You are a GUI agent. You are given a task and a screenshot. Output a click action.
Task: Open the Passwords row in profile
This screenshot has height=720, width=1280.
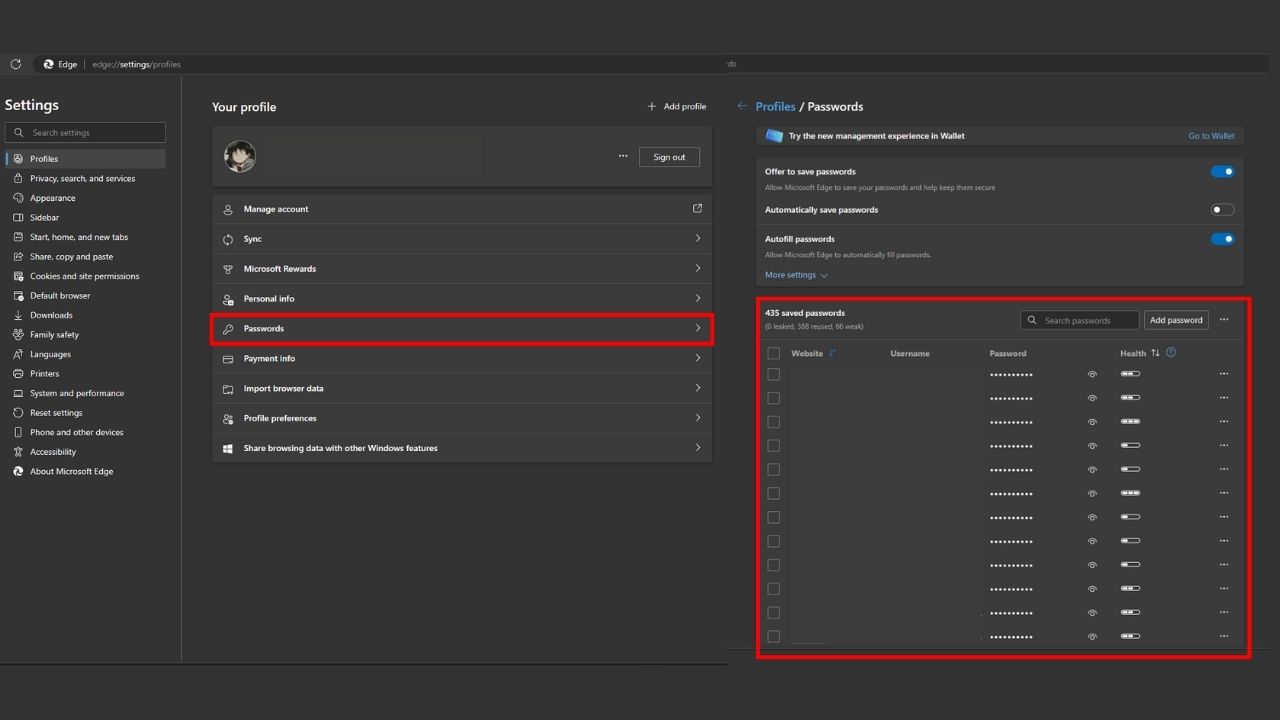461,329
